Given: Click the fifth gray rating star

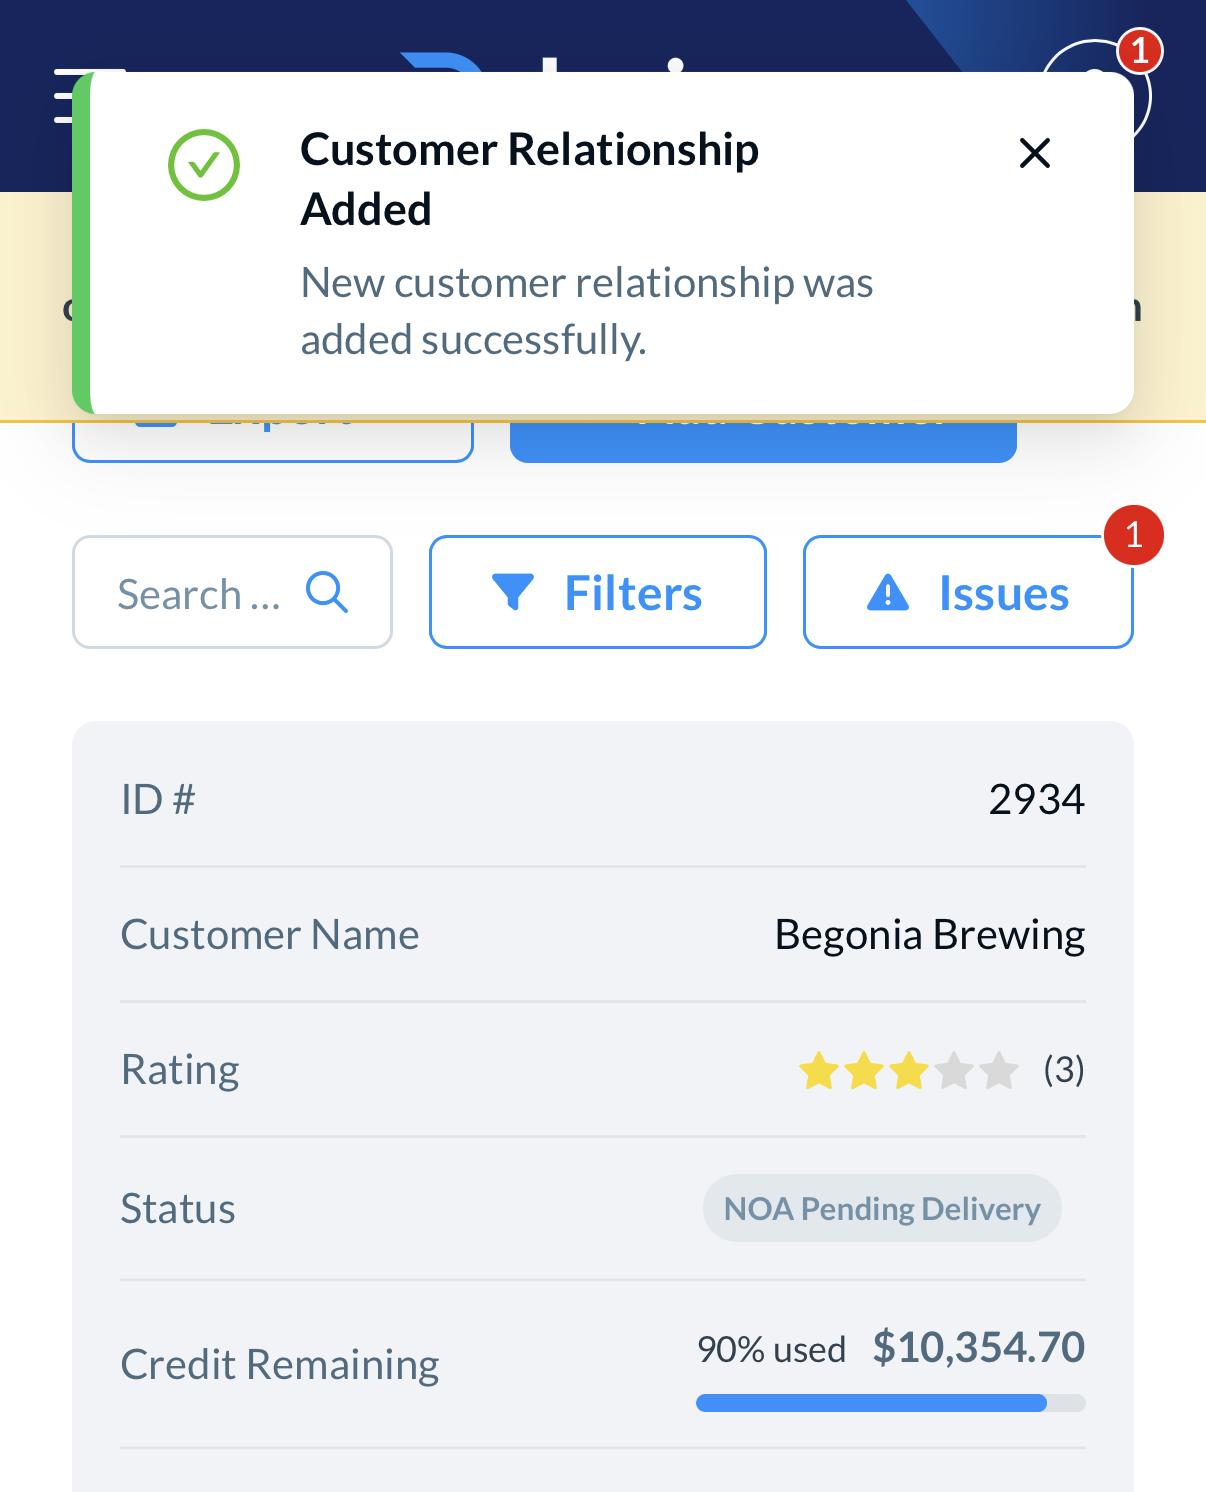Looking at the screenshot, I should (x=999, y=1071).
